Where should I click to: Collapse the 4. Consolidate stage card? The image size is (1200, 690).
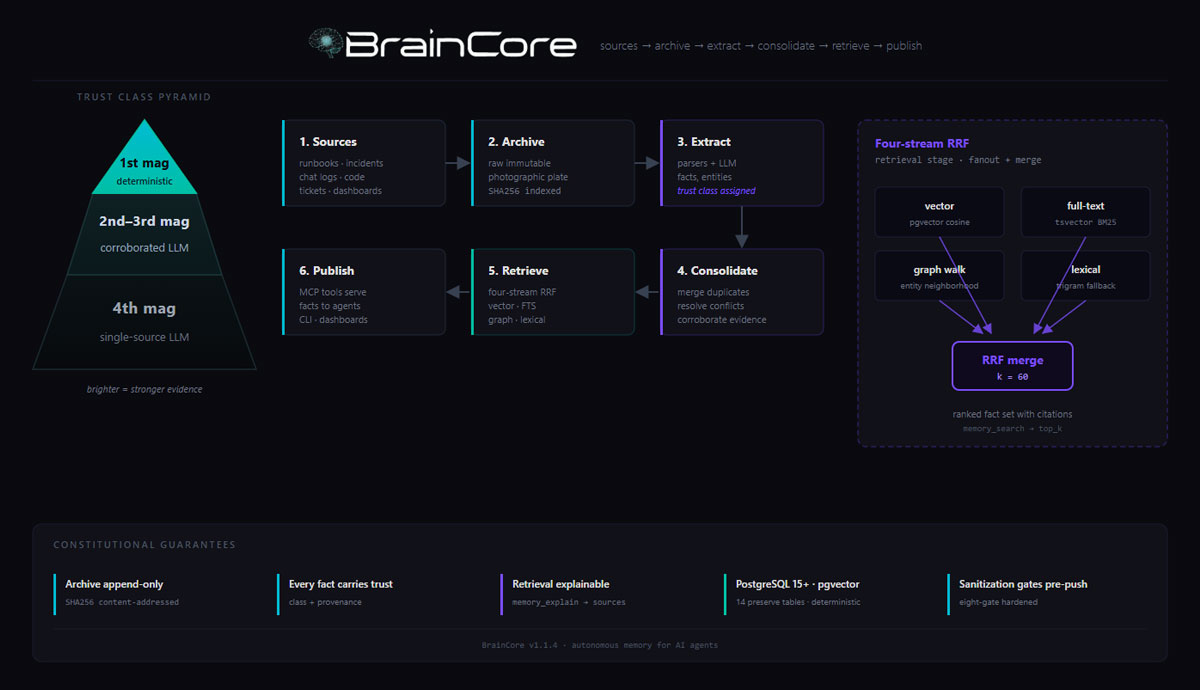pos(740,291)
